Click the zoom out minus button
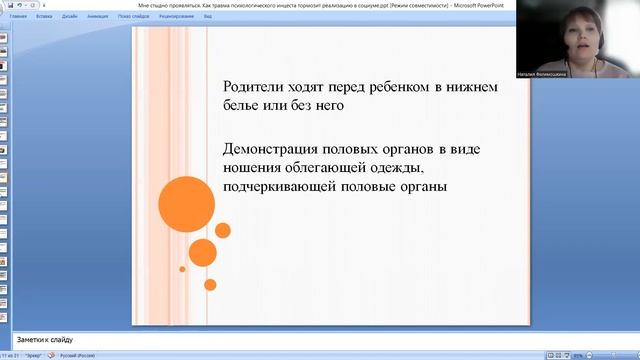This screenshot has height=360, width=640. click(x=589, y=356)
